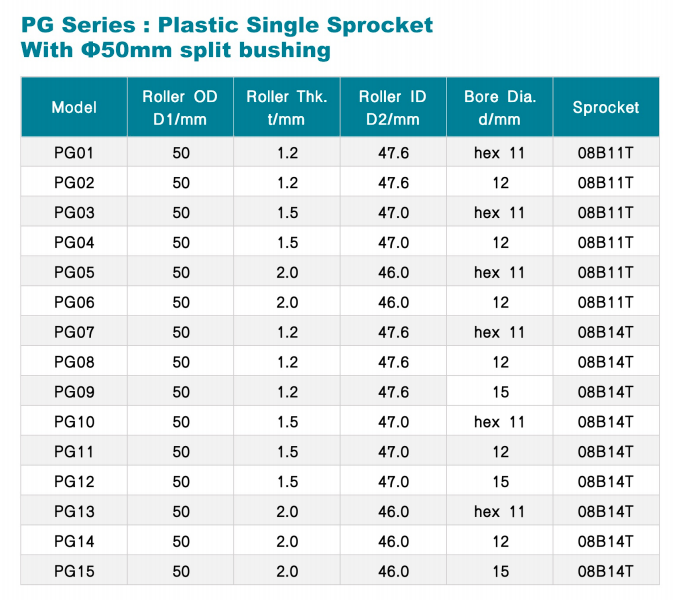Select the PG01 model cell
Image resolution: width=676 pixels, height=600 pixels.
click(74, 153)
